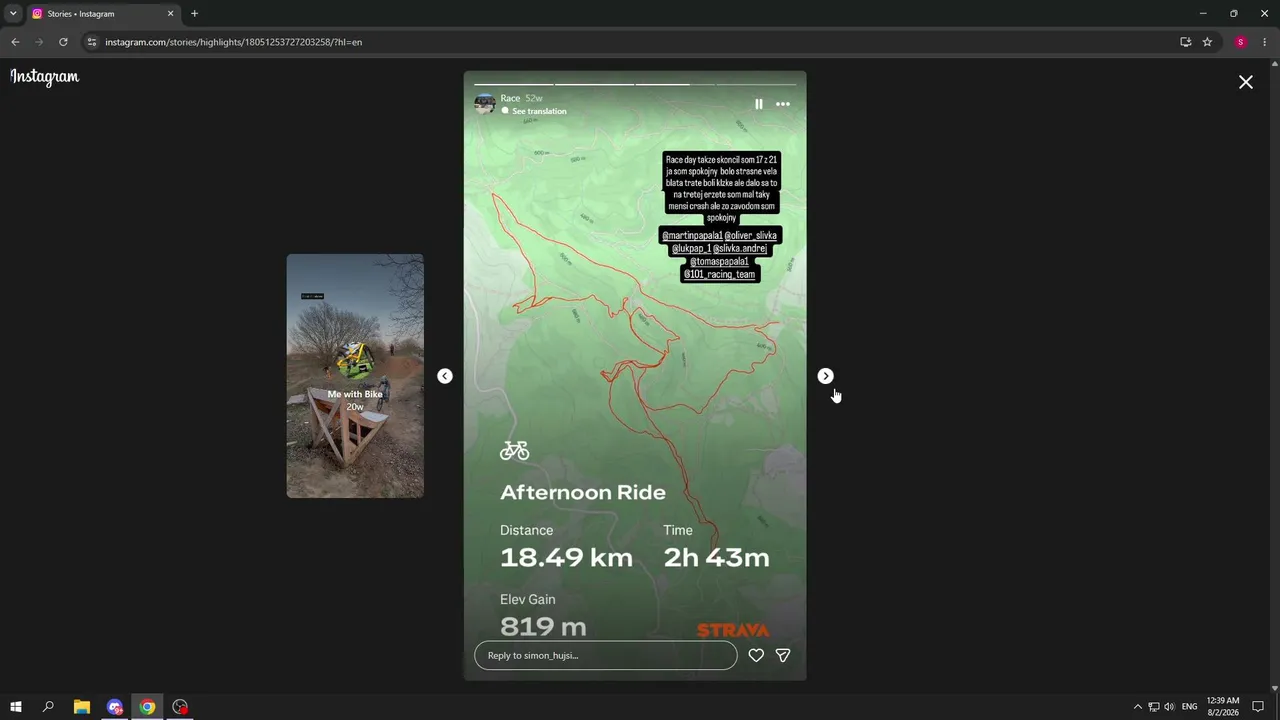Switch ENG input language
The image size is (1280, 720).
(x=1189, y=707)
